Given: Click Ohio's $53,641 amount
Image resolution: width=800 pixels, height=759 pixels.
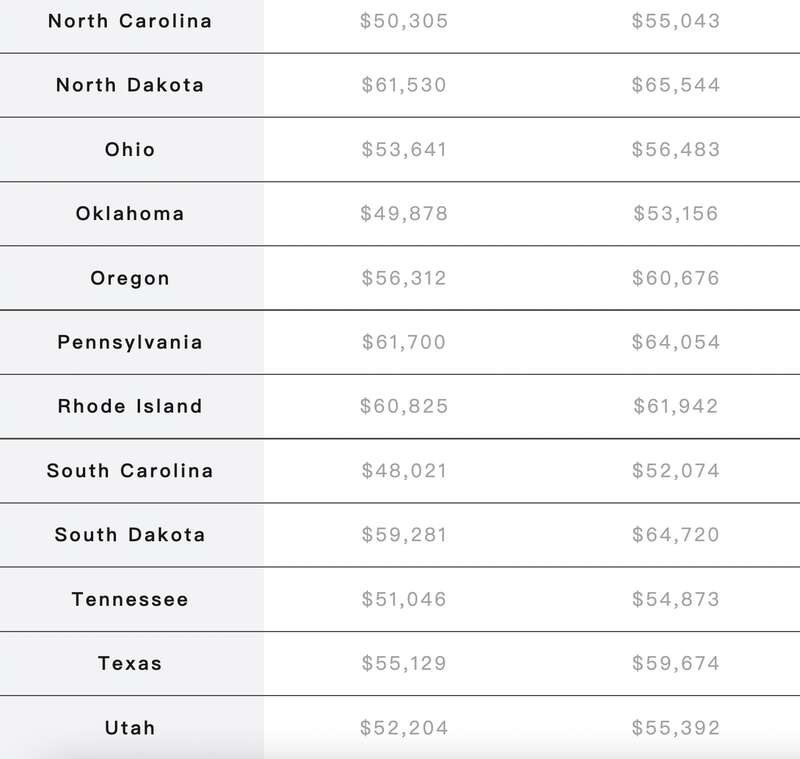Looking at the screenshot, I should (x=404, y=149).
